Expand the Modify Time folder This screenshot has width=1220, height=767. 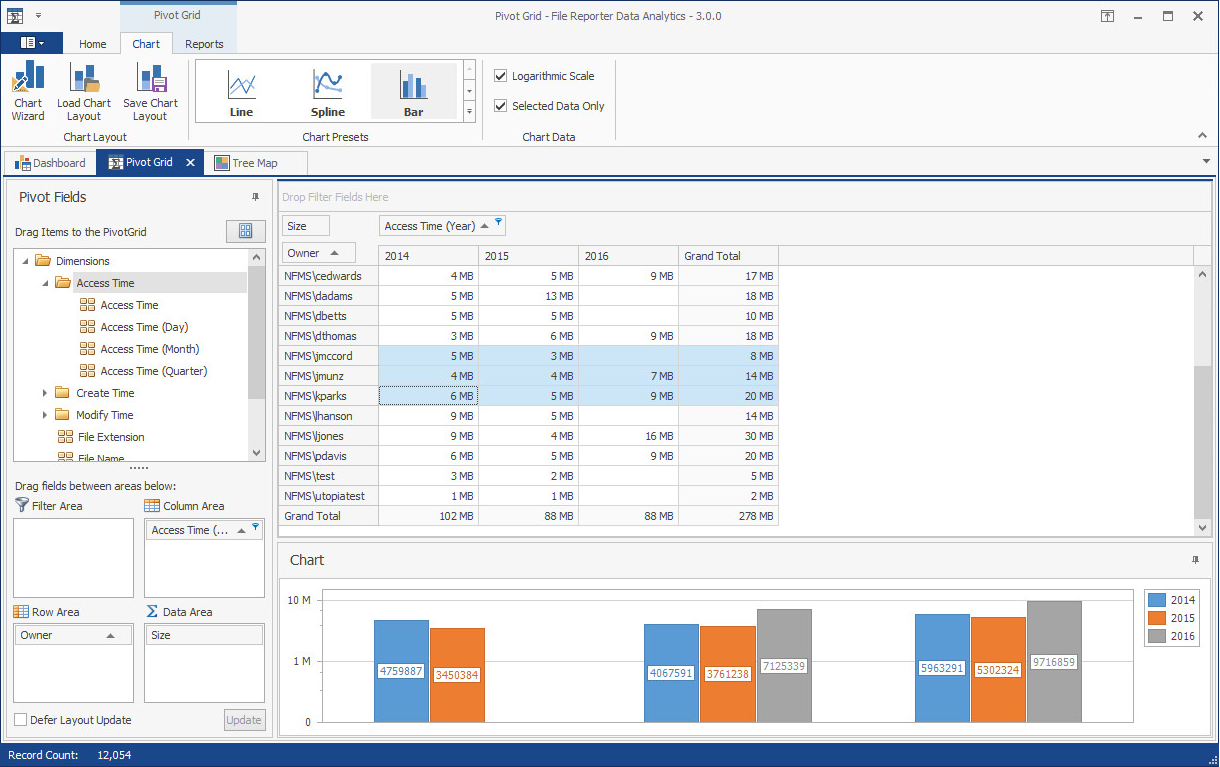coord(45,415)
